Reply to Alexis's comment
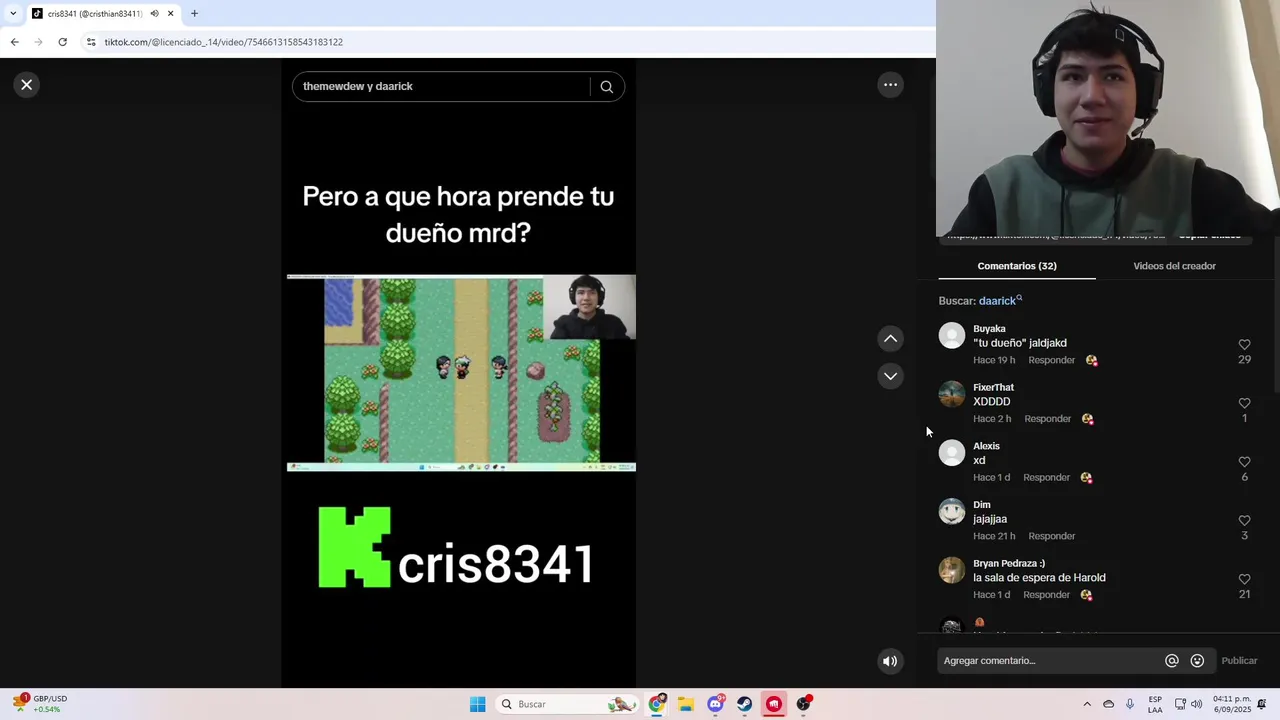This screenshot has height=720, width=1280. coord(1046,478)
